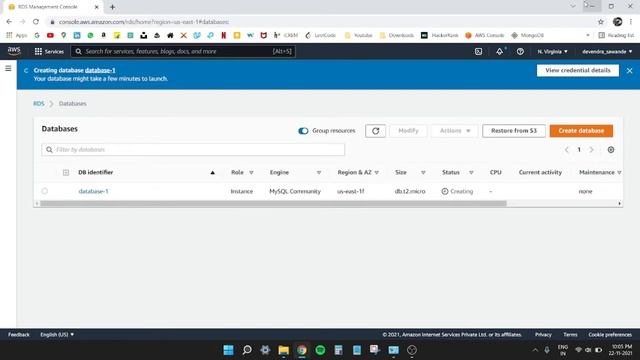
Task: Open the Reading list
Action: (x=616, y=36)
